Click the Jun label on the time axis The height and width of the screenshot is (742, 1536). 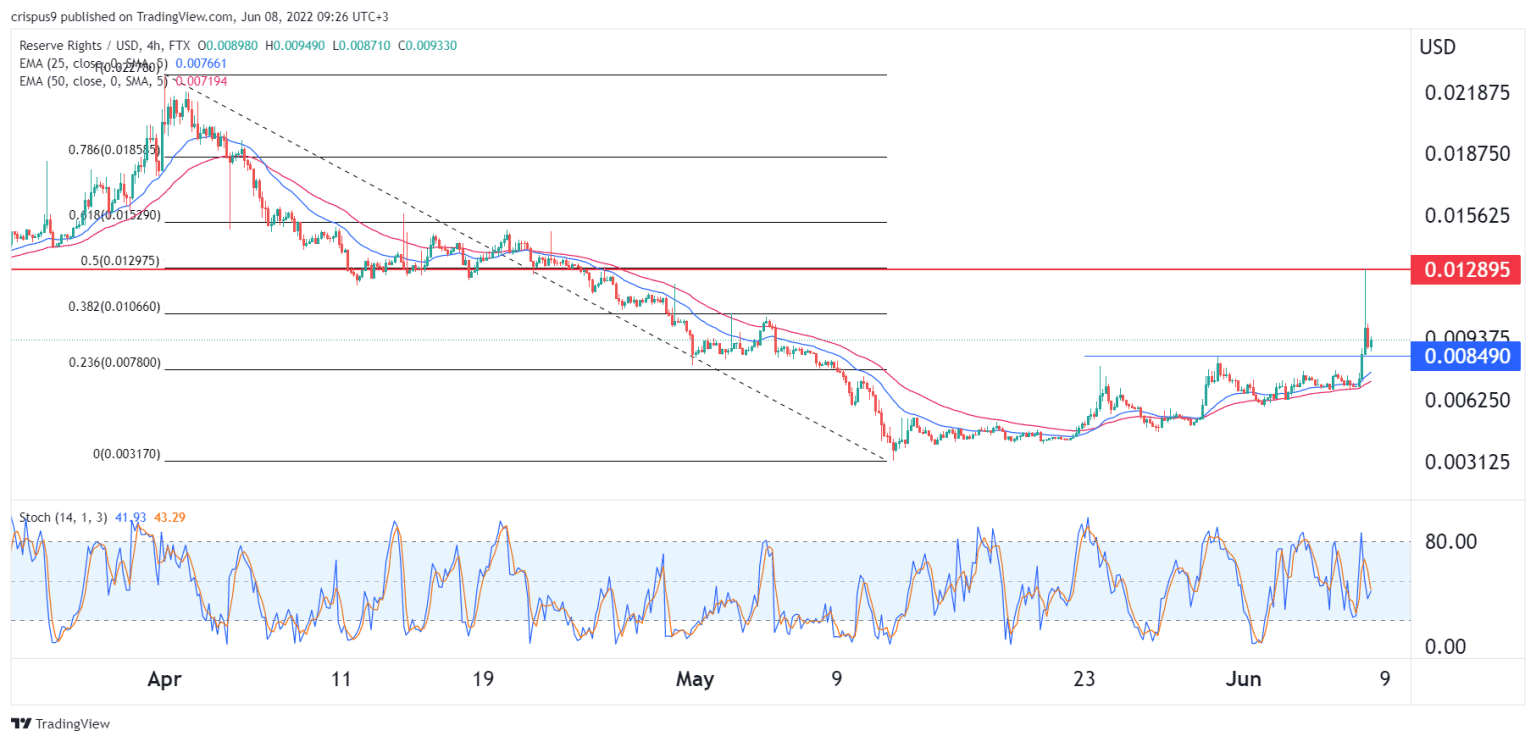tap(1245, 679)
